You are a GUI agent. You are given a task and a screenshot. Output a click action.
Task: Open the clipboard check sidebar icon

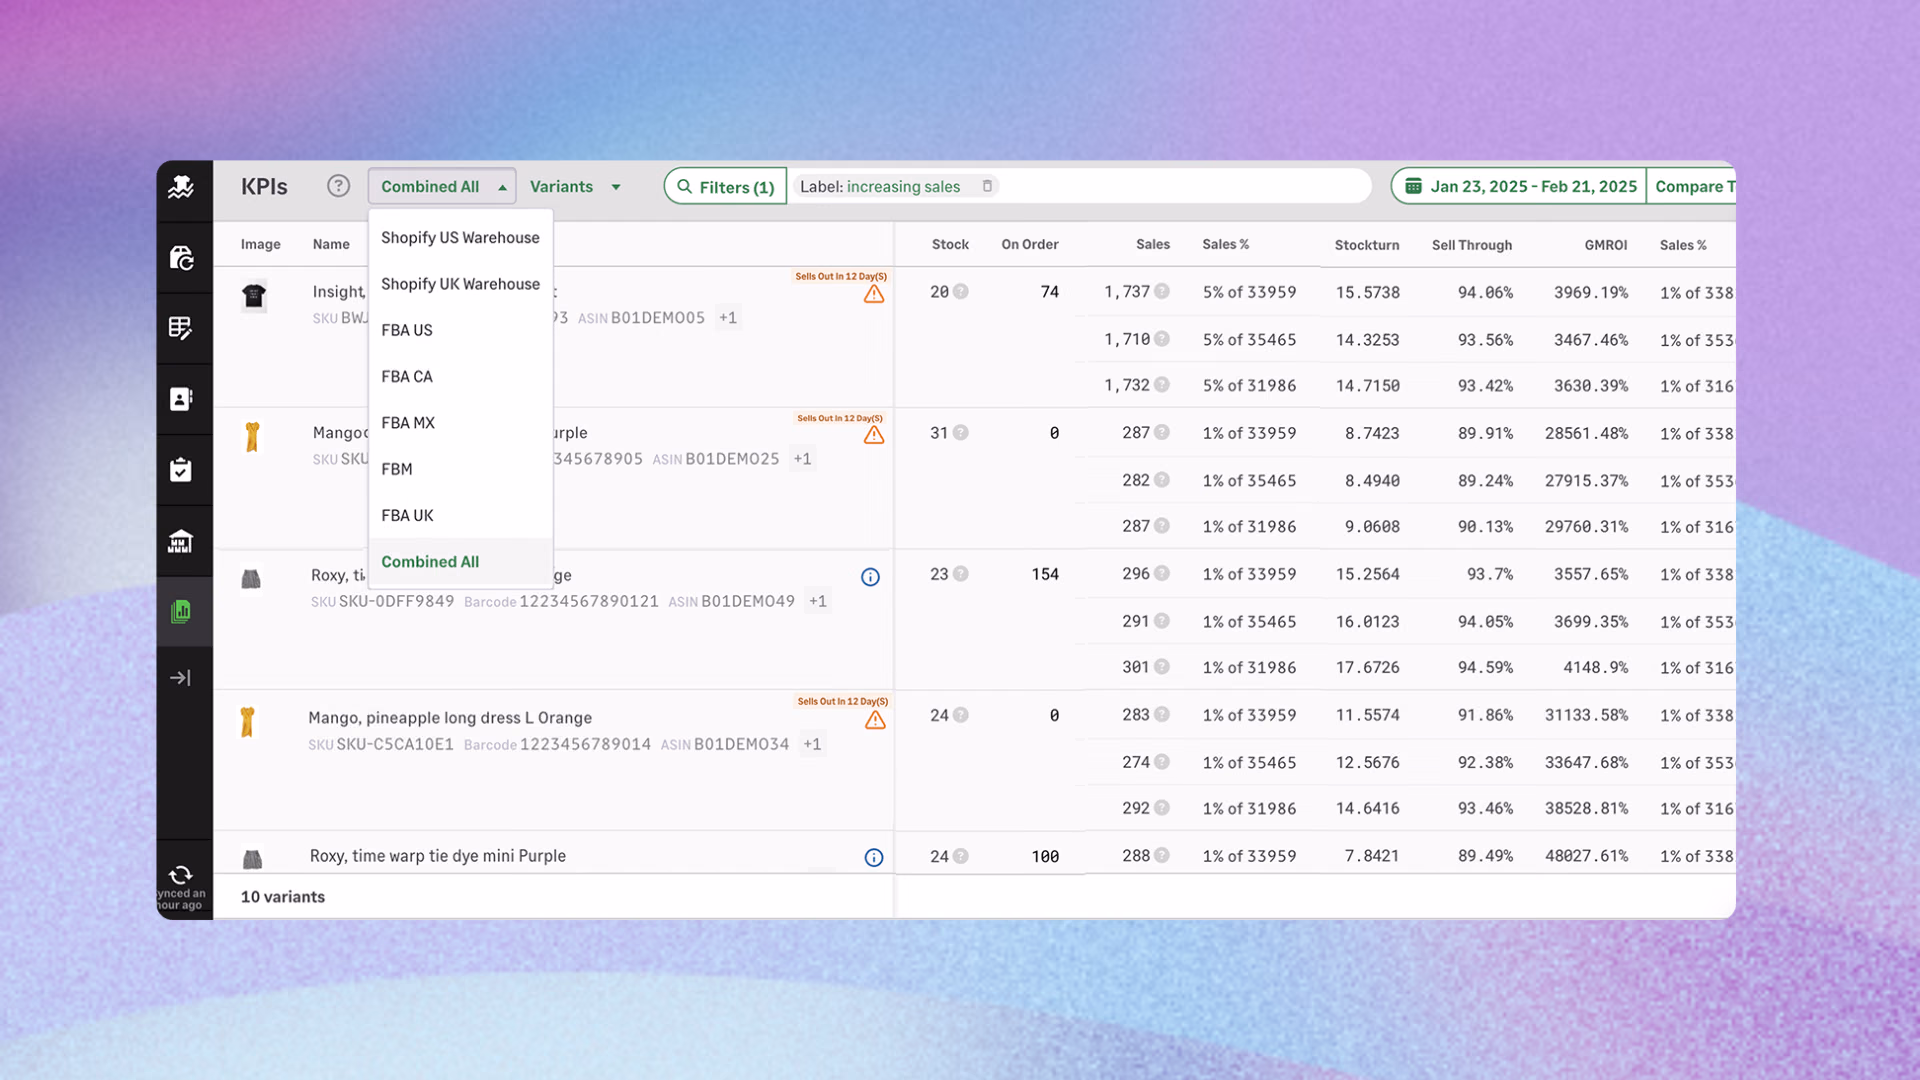181,470
